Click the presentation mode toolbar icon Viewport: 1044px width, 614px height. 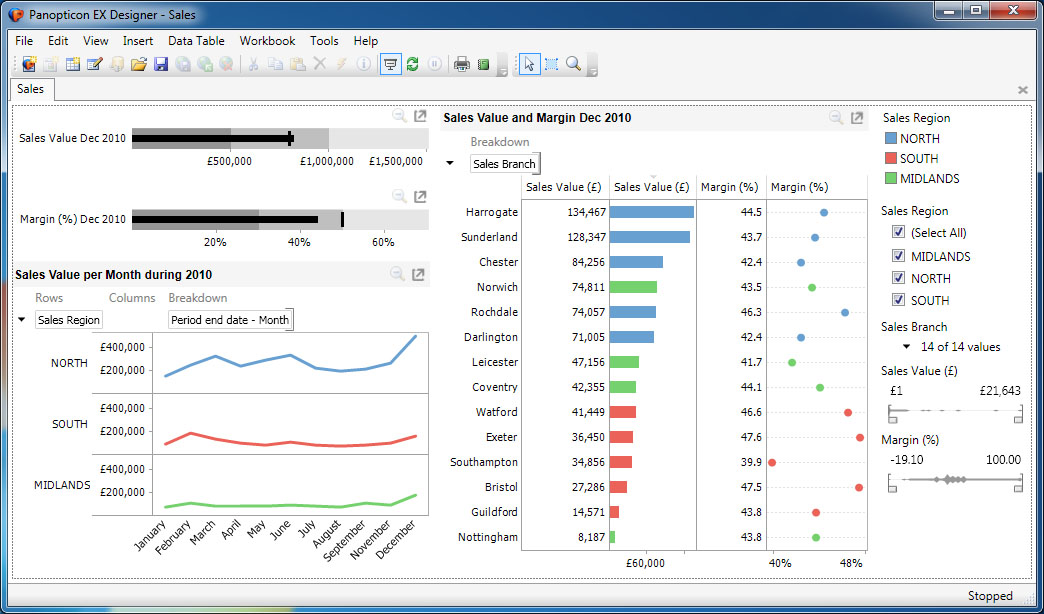(391, 64)
